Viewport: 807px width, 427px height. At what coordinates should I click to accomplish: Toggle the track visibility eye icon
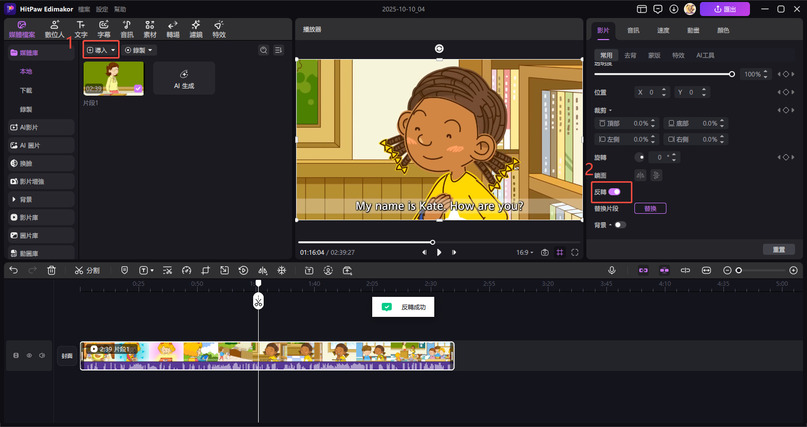pyautogui.click(x=29, y=355)
